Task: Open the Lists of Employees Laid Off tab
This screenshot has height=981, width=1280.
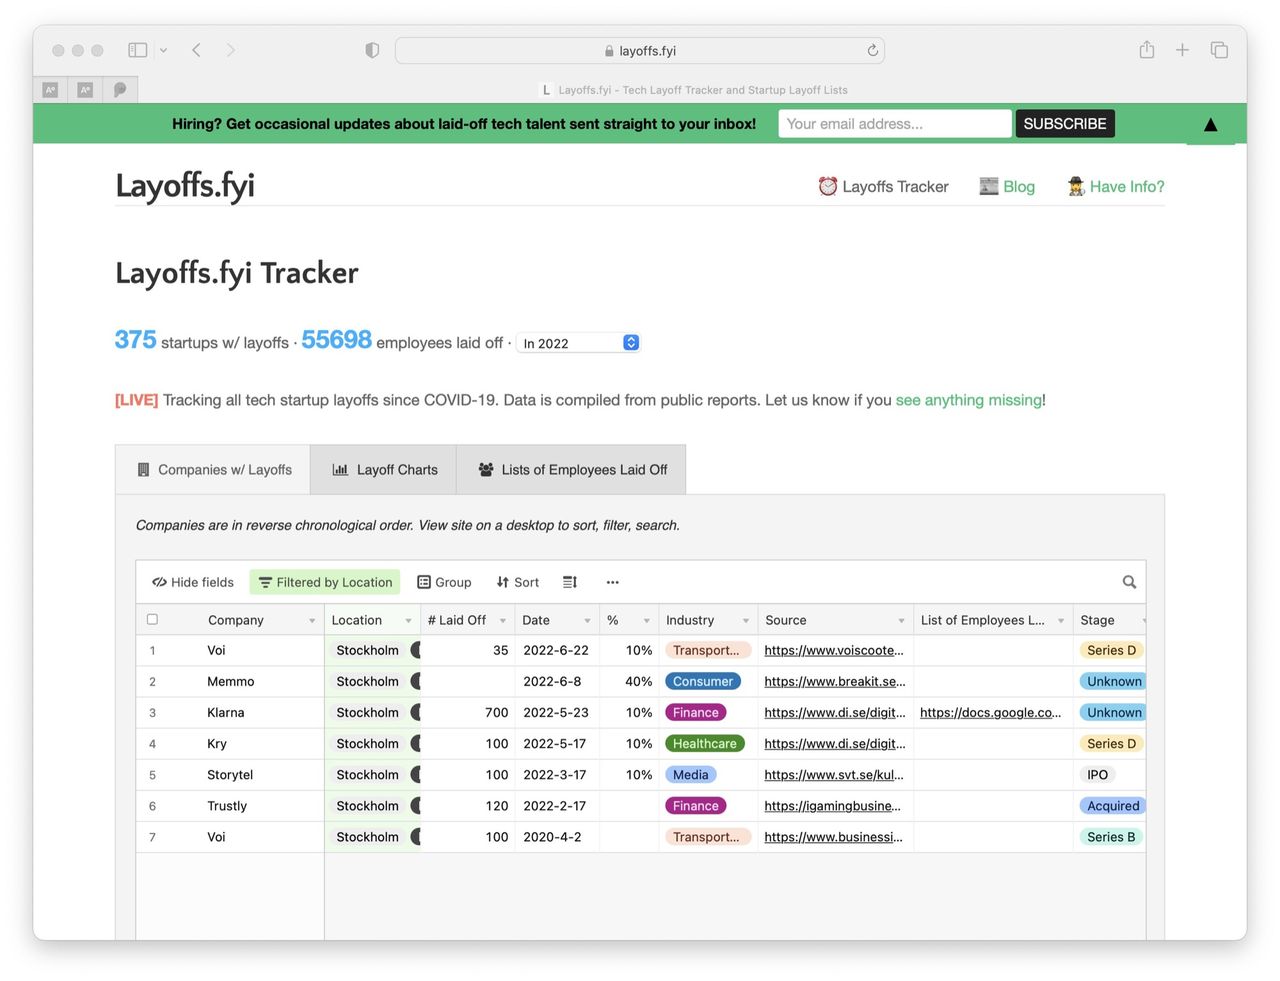Action: pos(571,469)
